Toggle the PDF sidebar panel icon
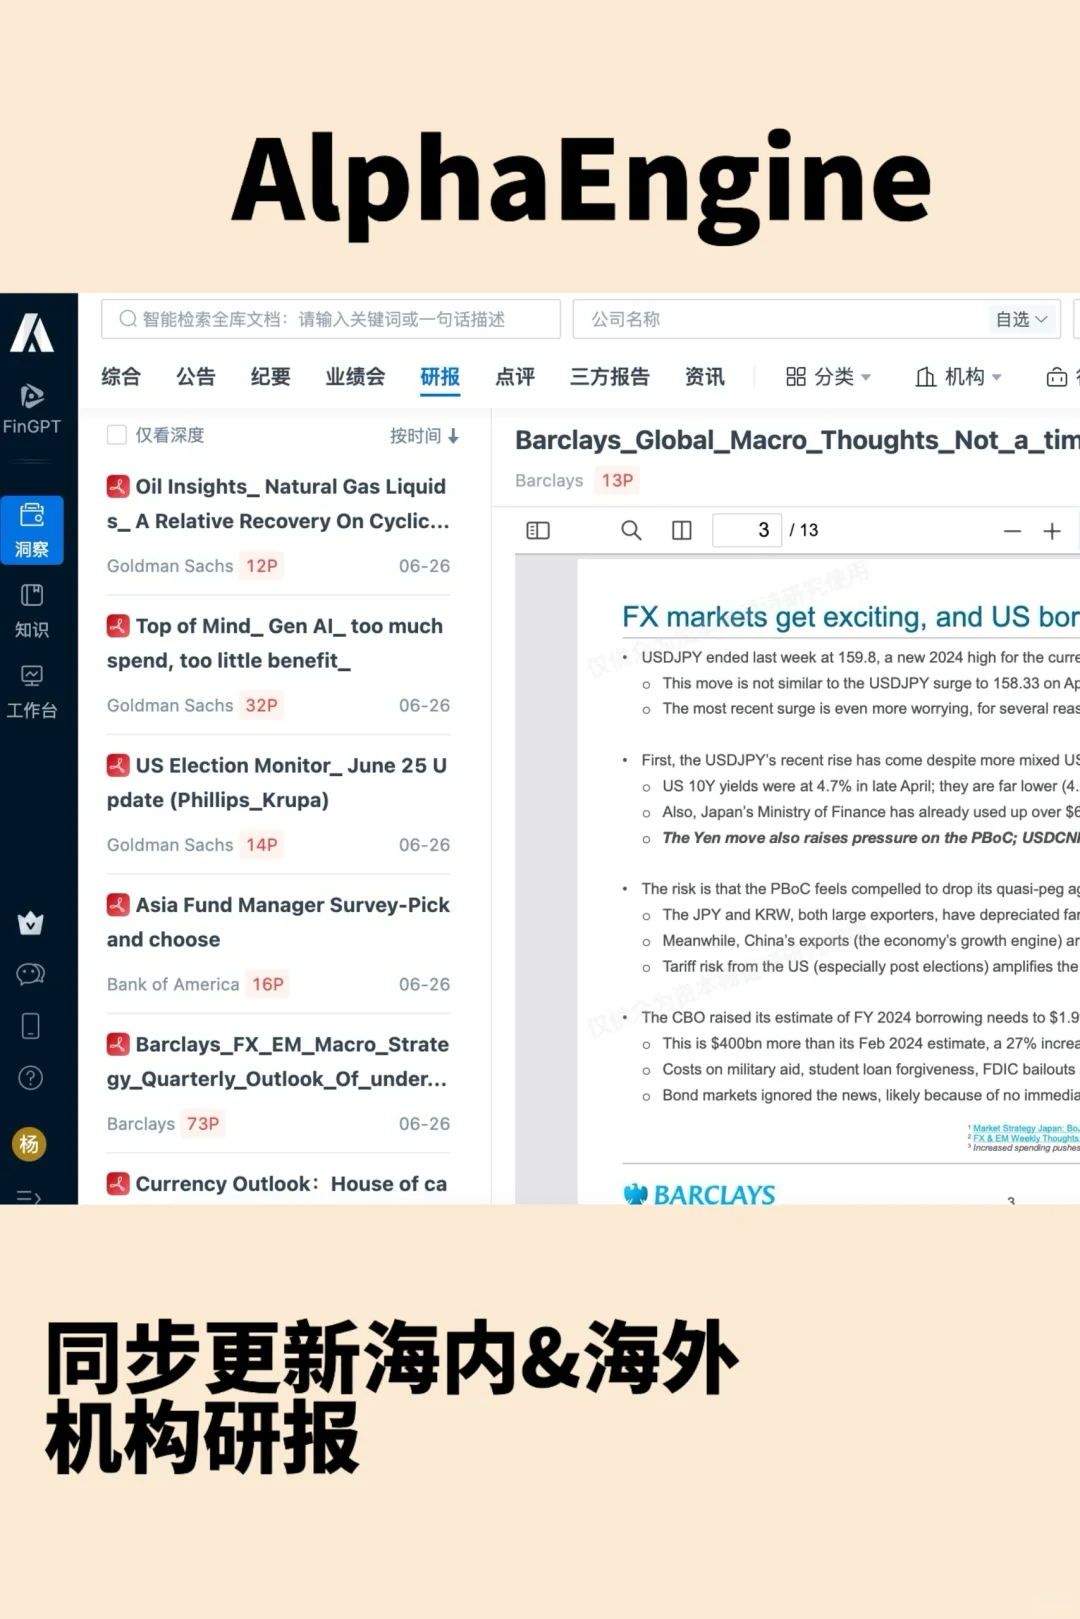 [538, 530]
